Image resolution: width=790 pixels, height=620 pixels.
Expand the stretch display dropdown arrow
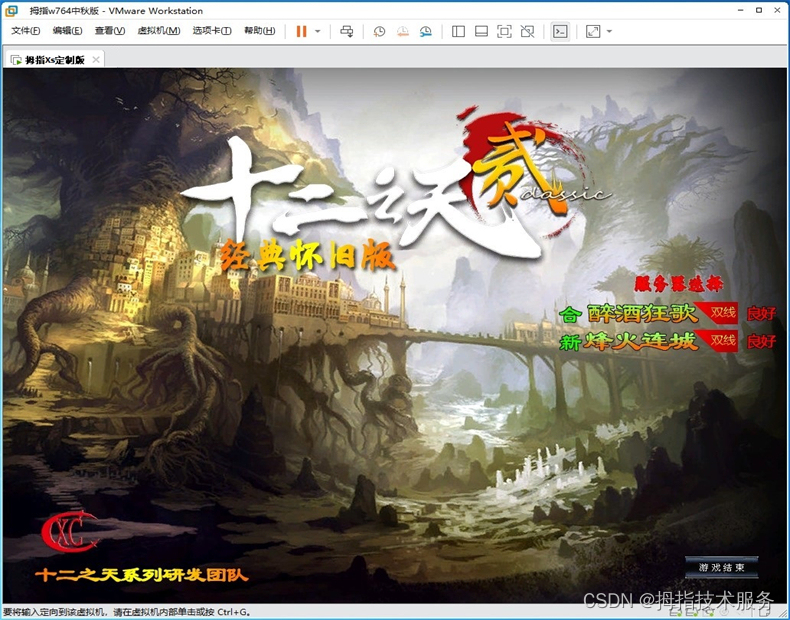(x=609, y=31)
